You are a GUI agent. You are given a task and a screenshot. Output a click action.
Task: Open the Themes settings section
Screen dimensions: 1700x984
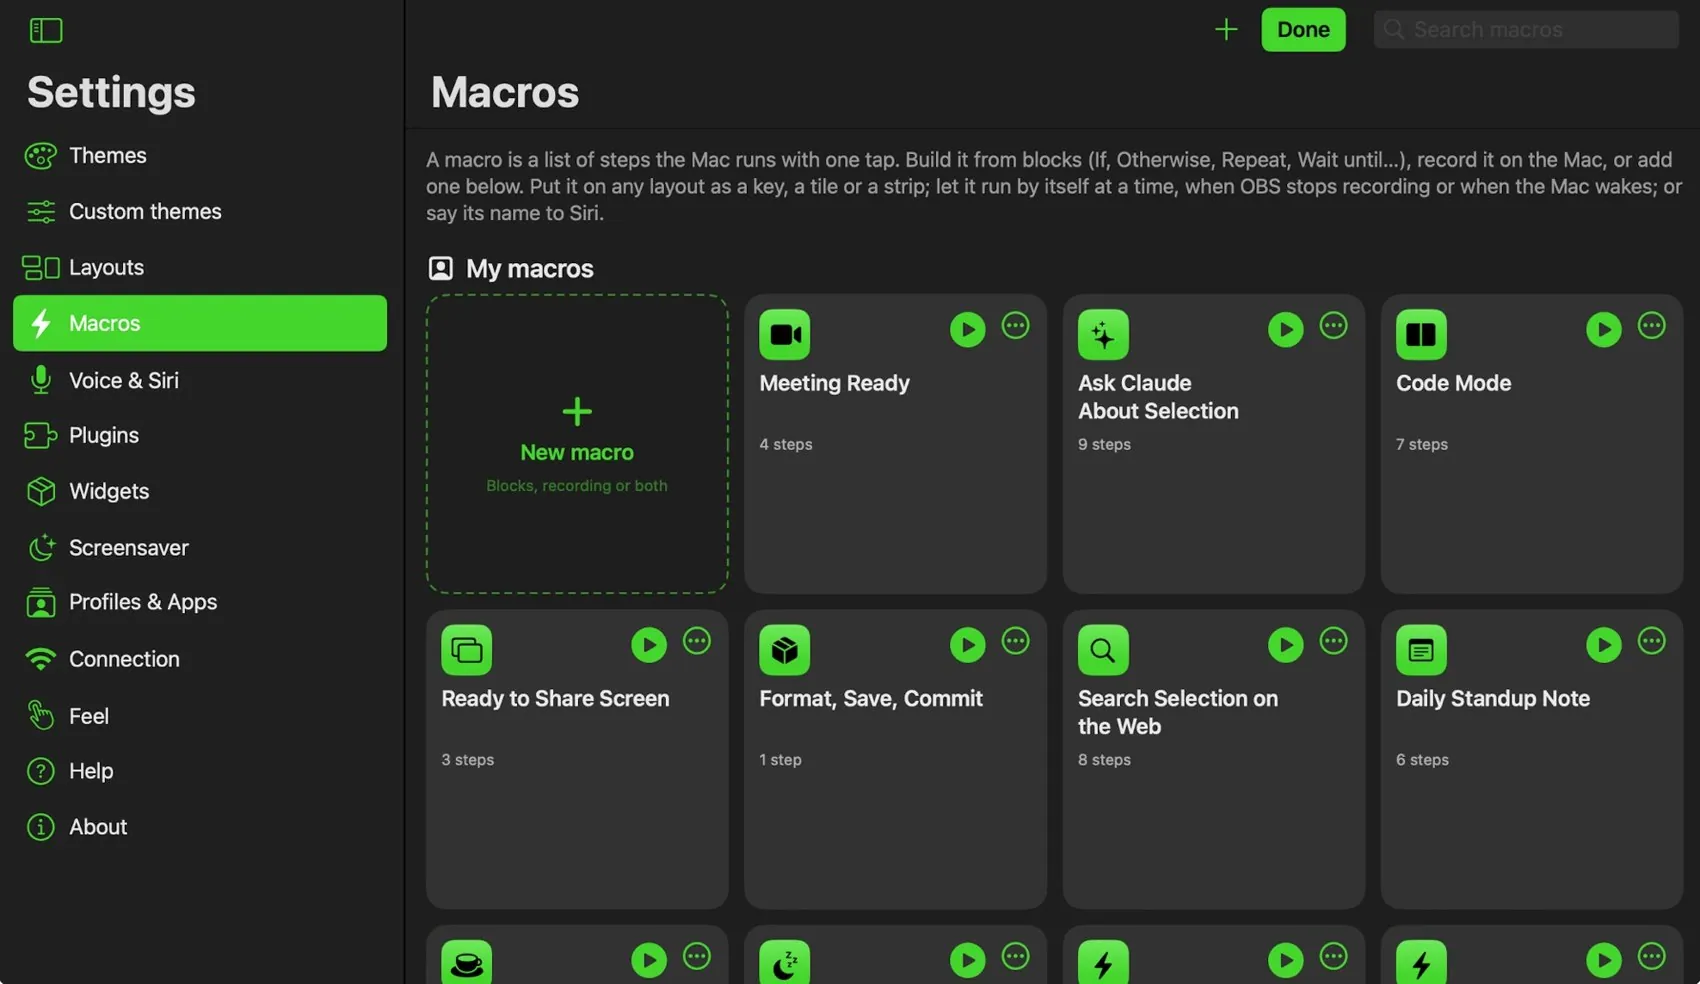(200, 155)
